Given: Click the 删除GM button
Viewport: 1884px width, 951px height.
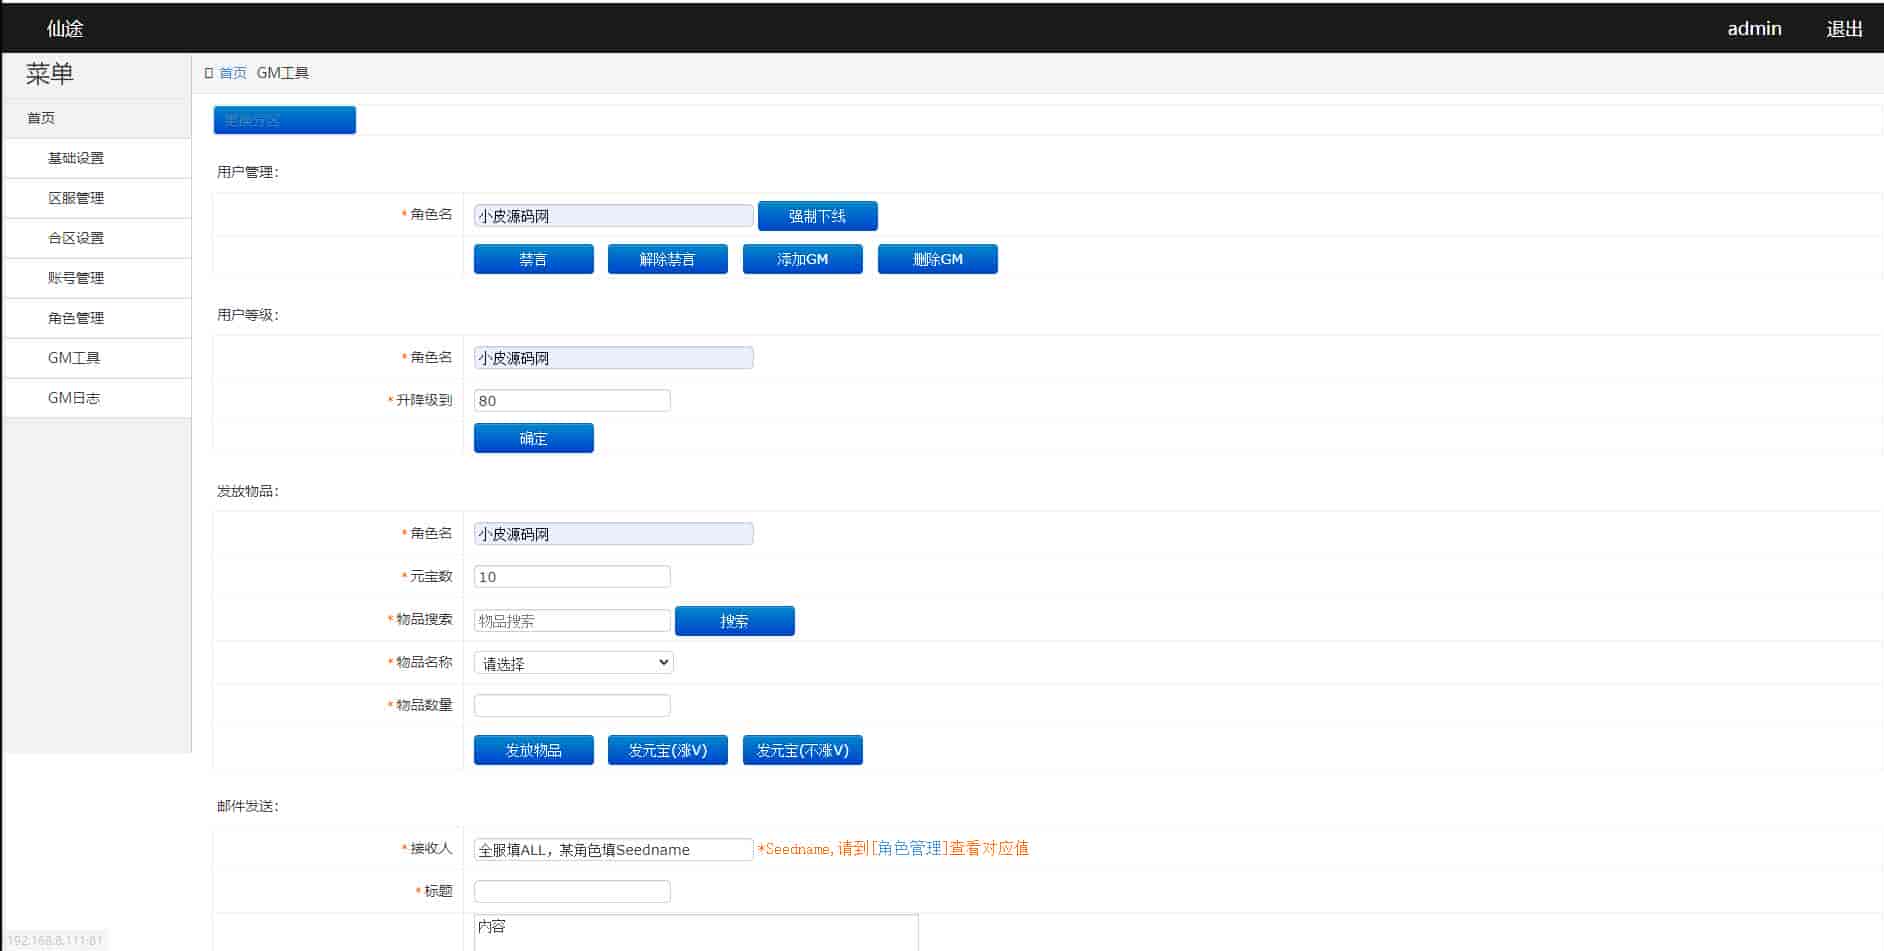Looking at the screenshot, I should pyautogui.click(x=937, y=259).
